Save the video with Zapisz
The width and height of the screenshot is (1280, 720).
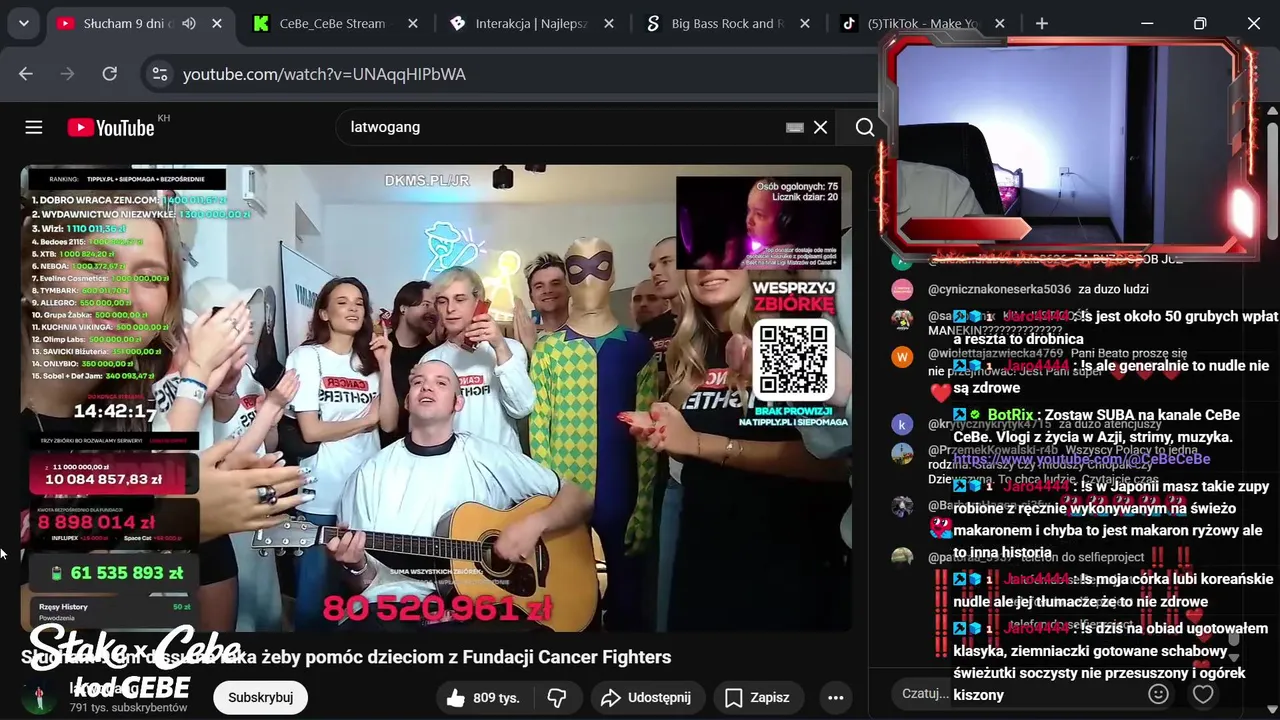[x=757, y=697]
